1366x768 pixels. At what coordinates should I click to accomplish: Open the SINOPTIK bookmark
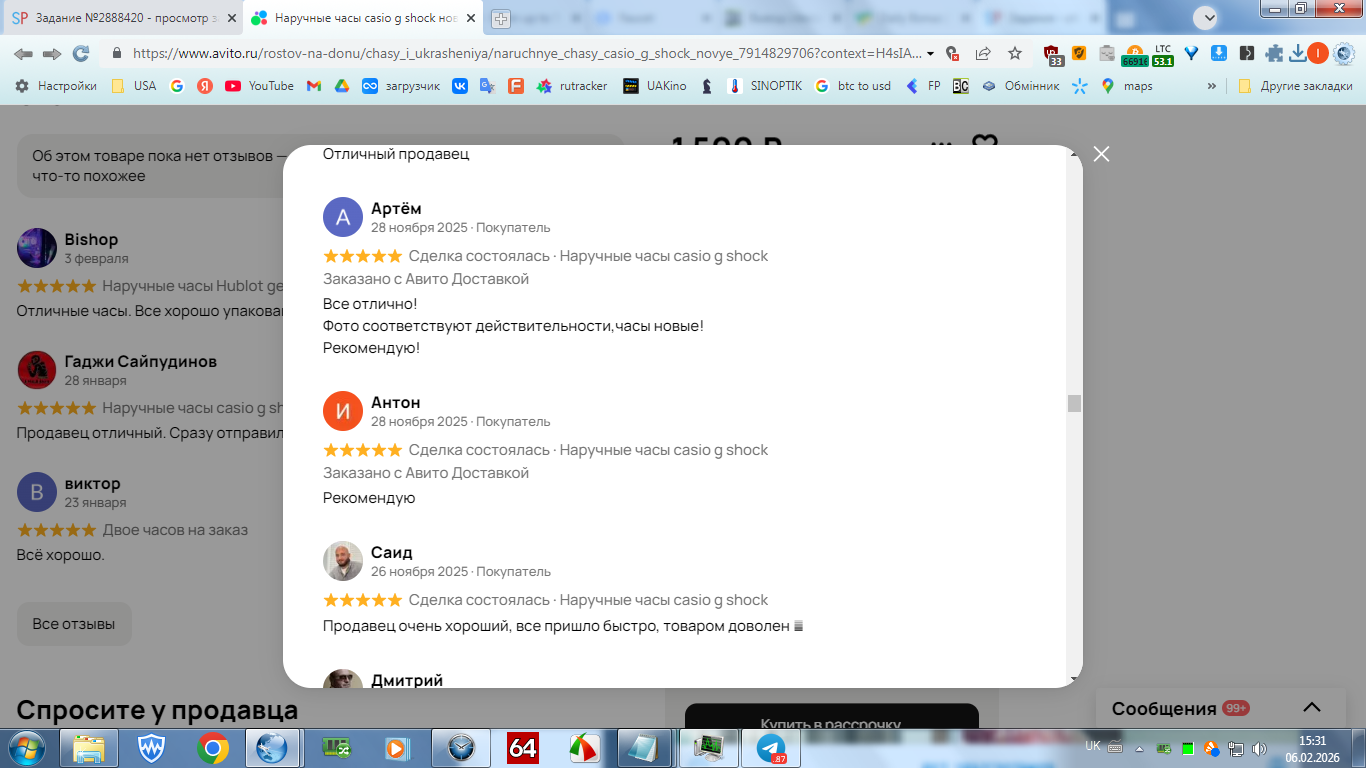(765, 86)
